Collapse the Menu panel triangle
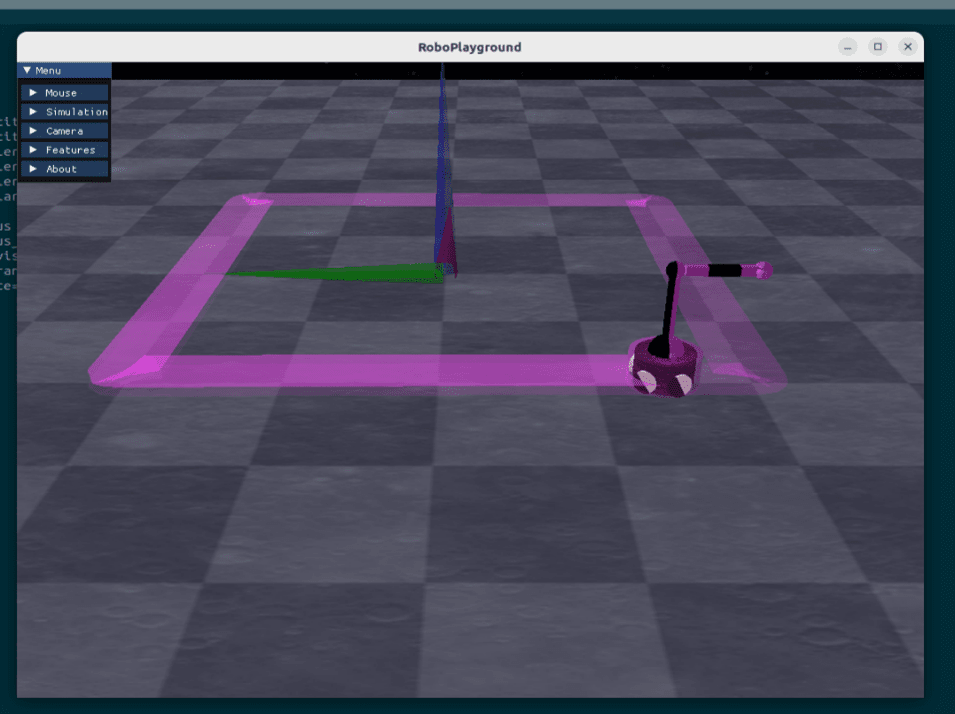 (27, 71)
